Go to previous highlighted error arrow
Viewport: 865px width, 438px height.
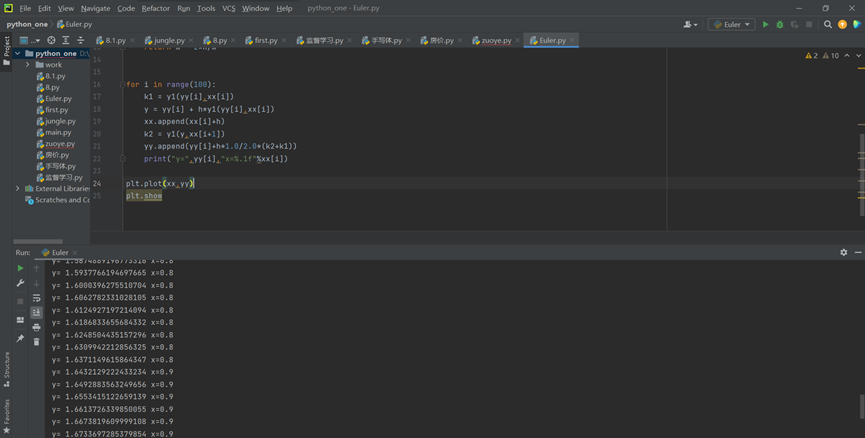coord(847,56)
